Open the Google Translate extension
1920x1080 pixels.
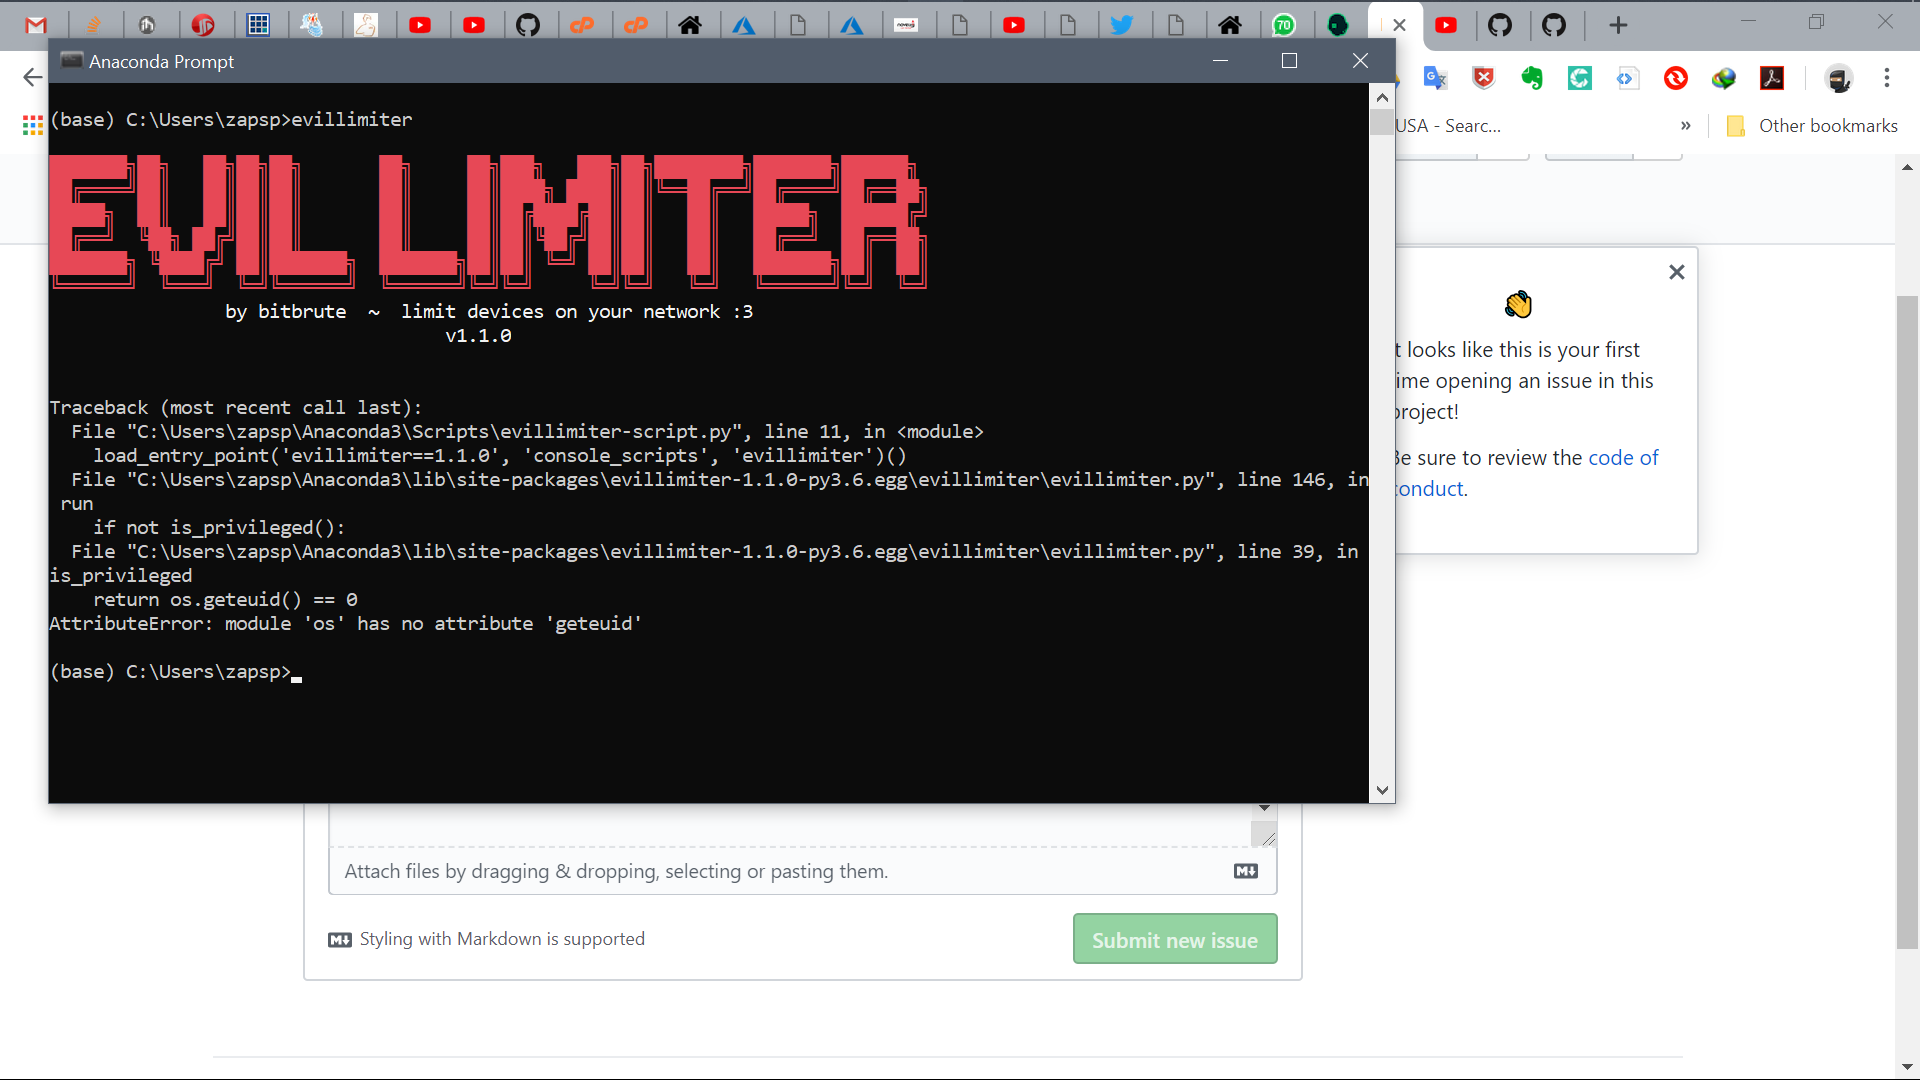(x=1436, y=77)
